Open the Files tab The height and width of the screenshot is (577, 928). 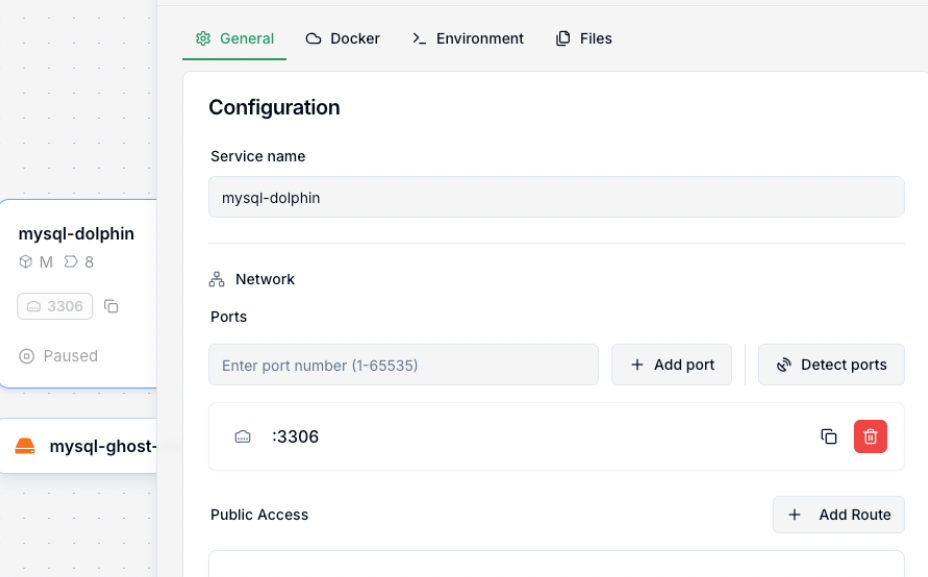click(584, 38)
